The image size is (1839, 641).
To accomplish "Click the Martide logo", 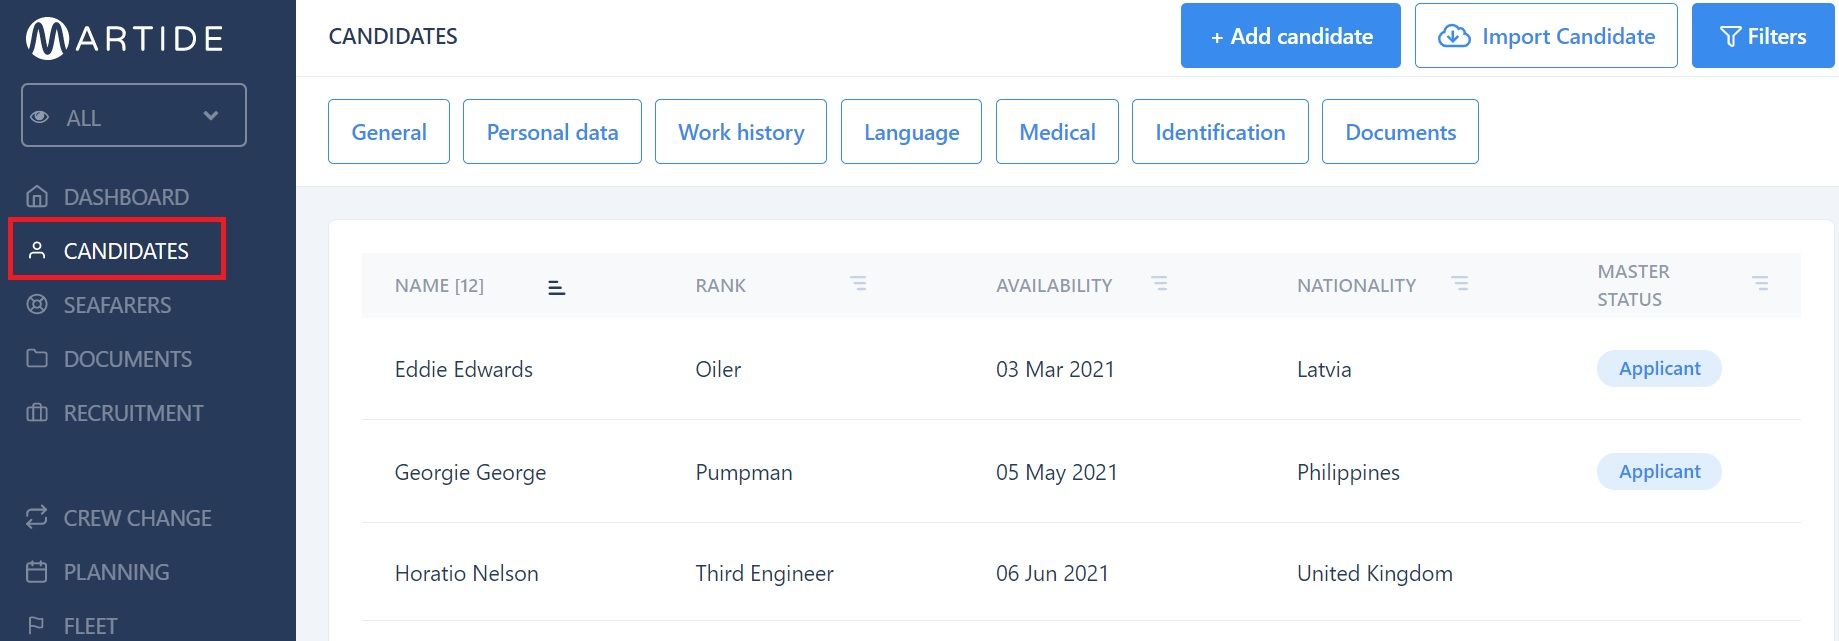I will pyautogui.click(x=124, y=38).
